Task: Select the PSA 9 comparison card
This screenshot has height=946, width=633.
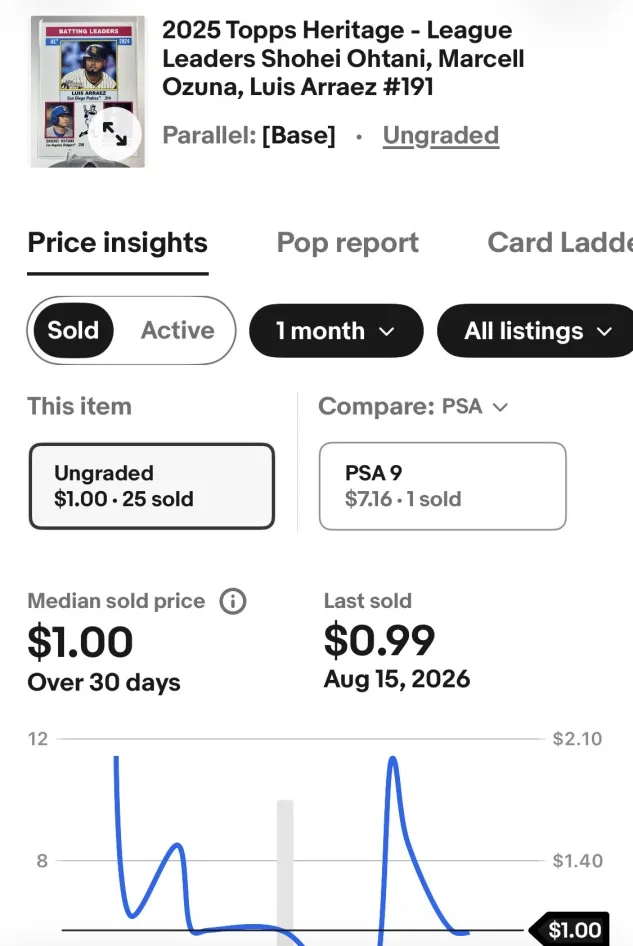Action: pyautogui.click(x=442, y=486)
